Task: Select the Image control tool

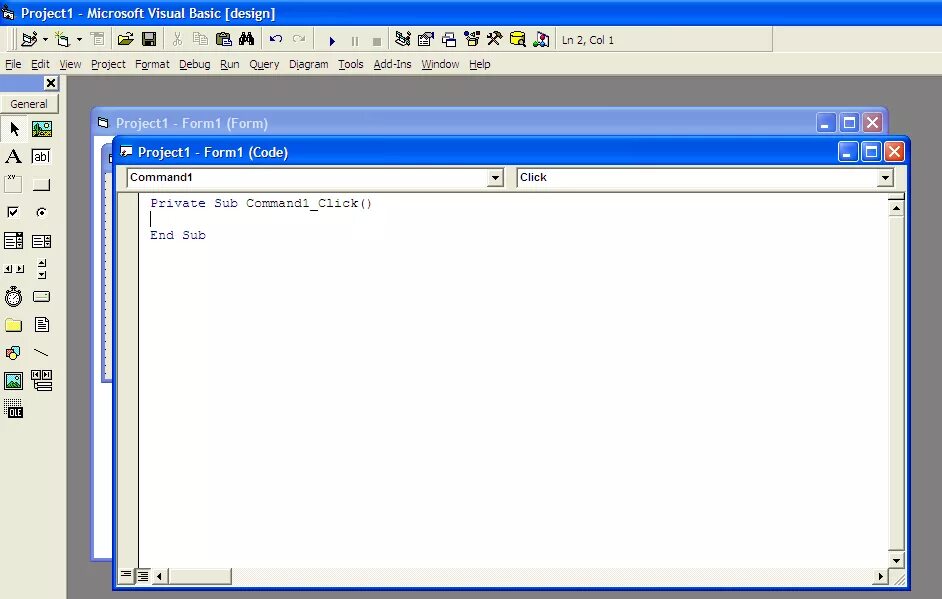Action: 14,380
